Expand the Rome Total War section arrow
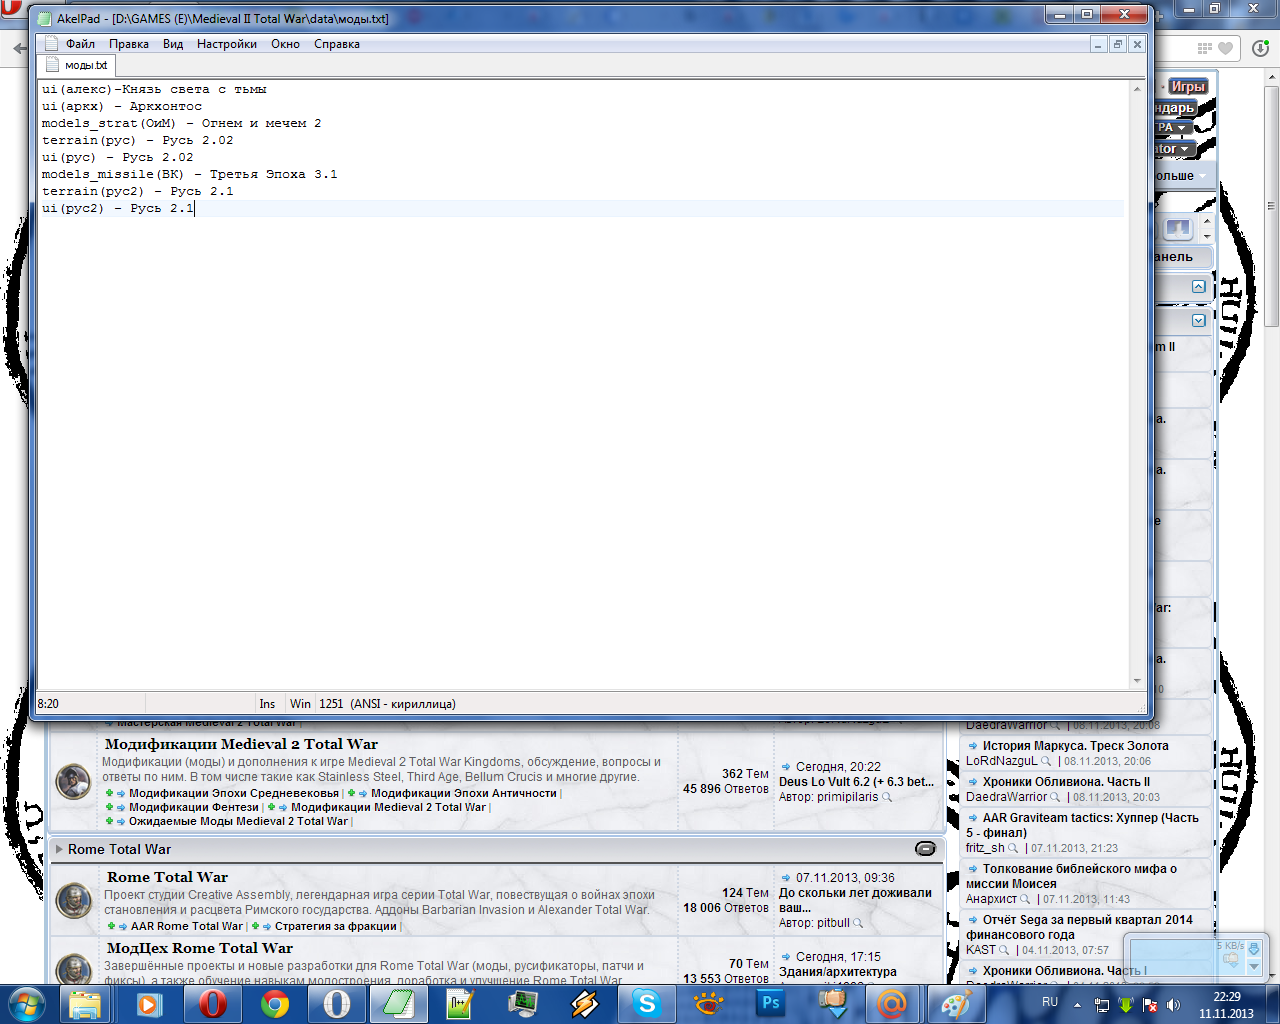The height and width of the screenshot is (1024, 1280). tap(60, 849)
